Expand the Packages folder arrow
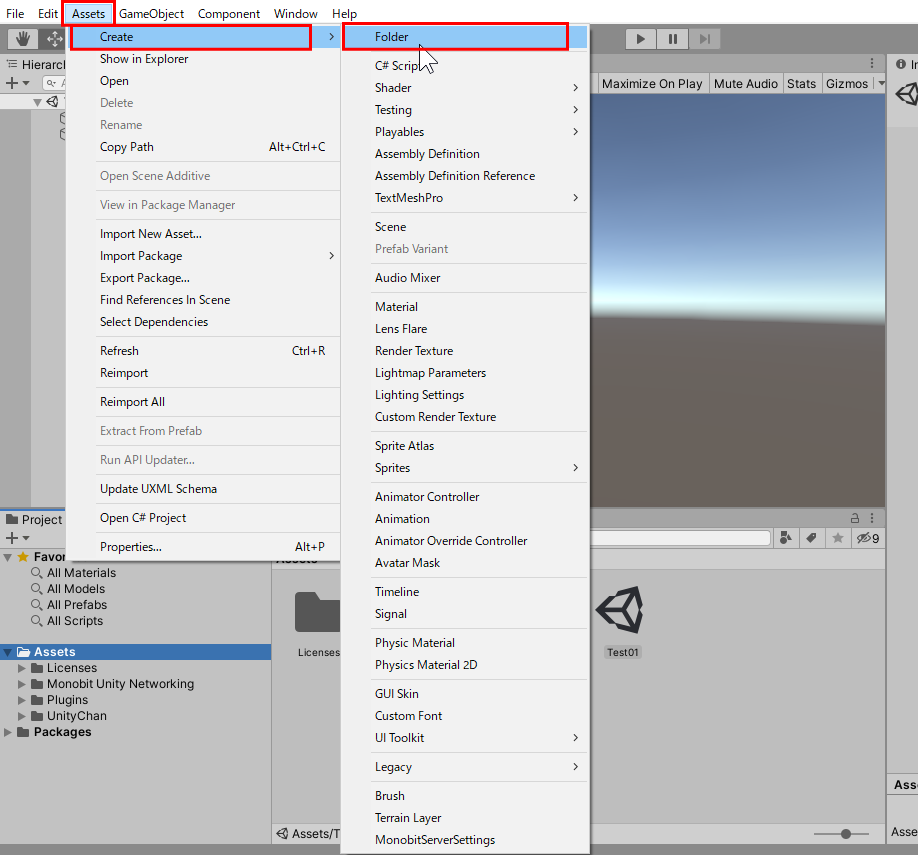The image size is (918, 855). (x=8, y=732)
